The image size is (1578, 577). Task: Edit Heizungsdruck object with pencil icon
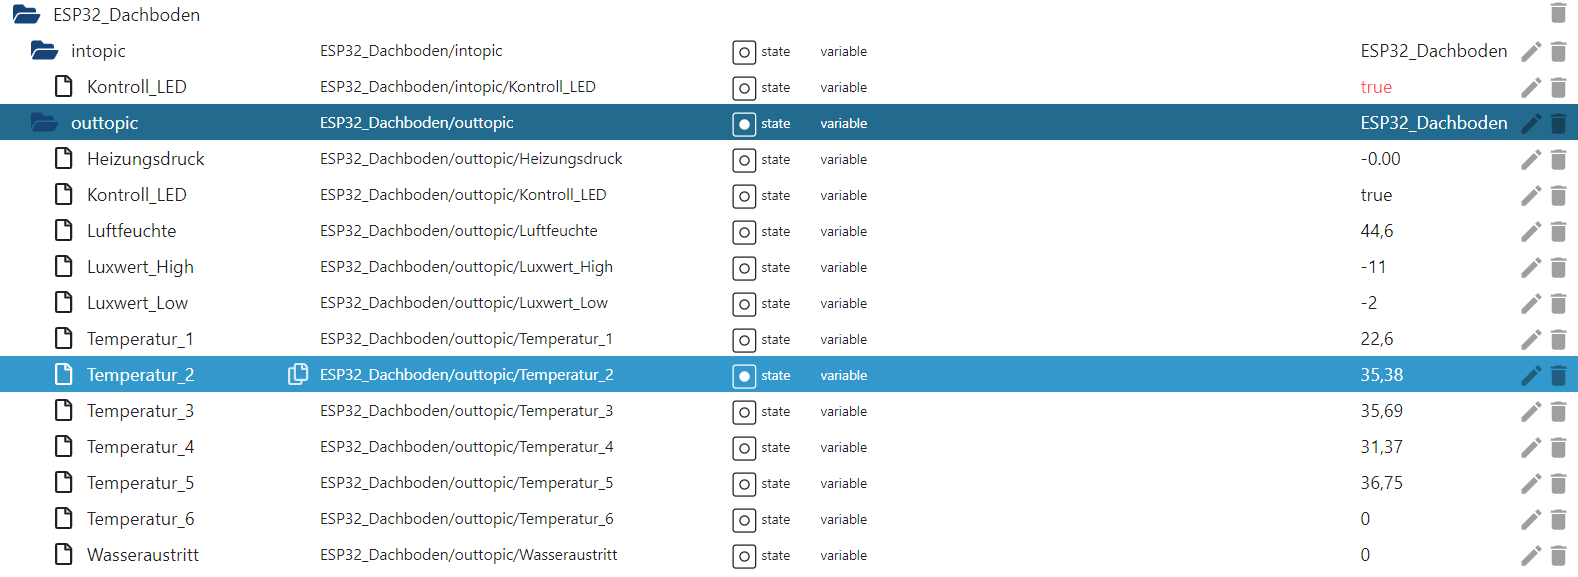tap(1530, 159)
